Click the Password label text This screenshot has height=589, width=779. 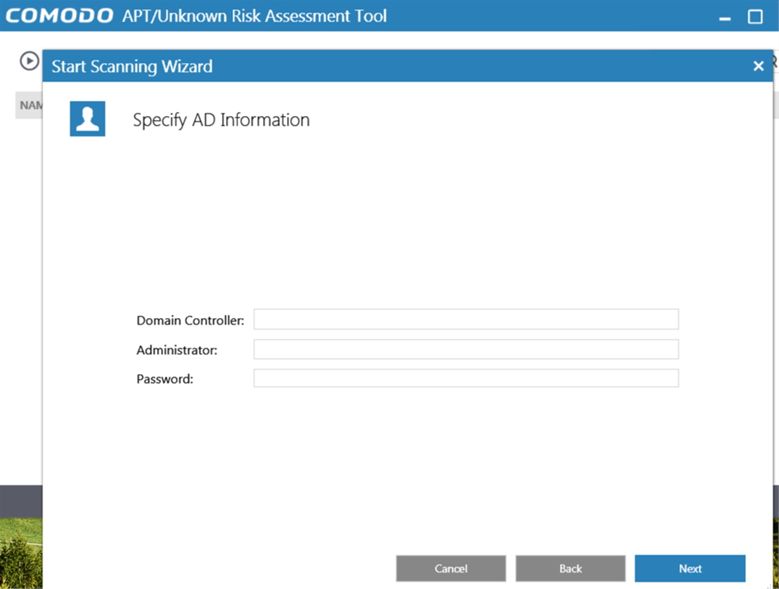tap(164, 379)
